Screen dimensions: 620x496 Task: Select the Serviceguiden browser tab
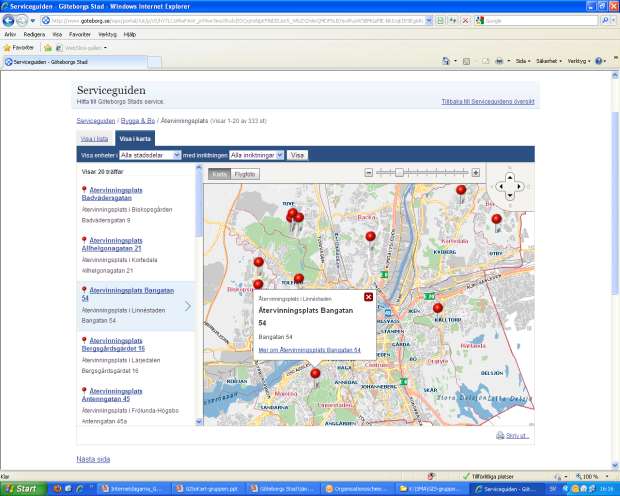point(75,62)
